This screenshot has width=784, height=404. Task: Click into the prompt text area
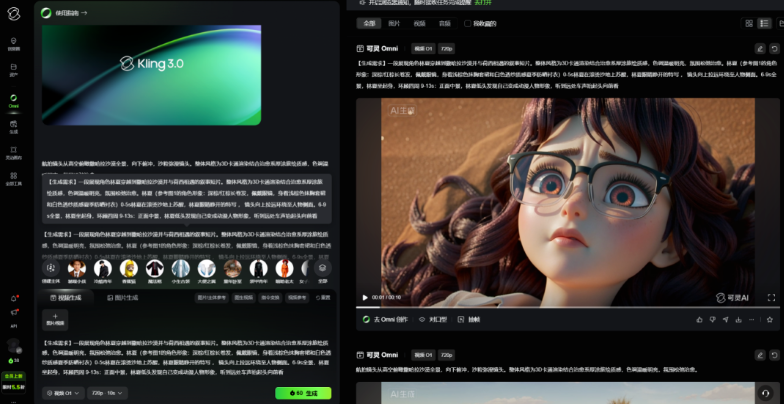click(x=186, y=358)
